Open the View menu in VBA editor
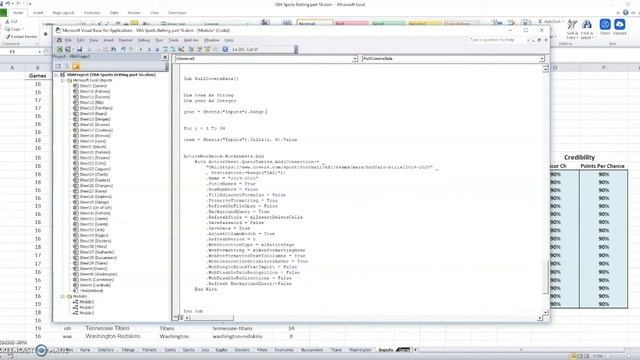This screenshot has width=640, height=360. point(94,40)
